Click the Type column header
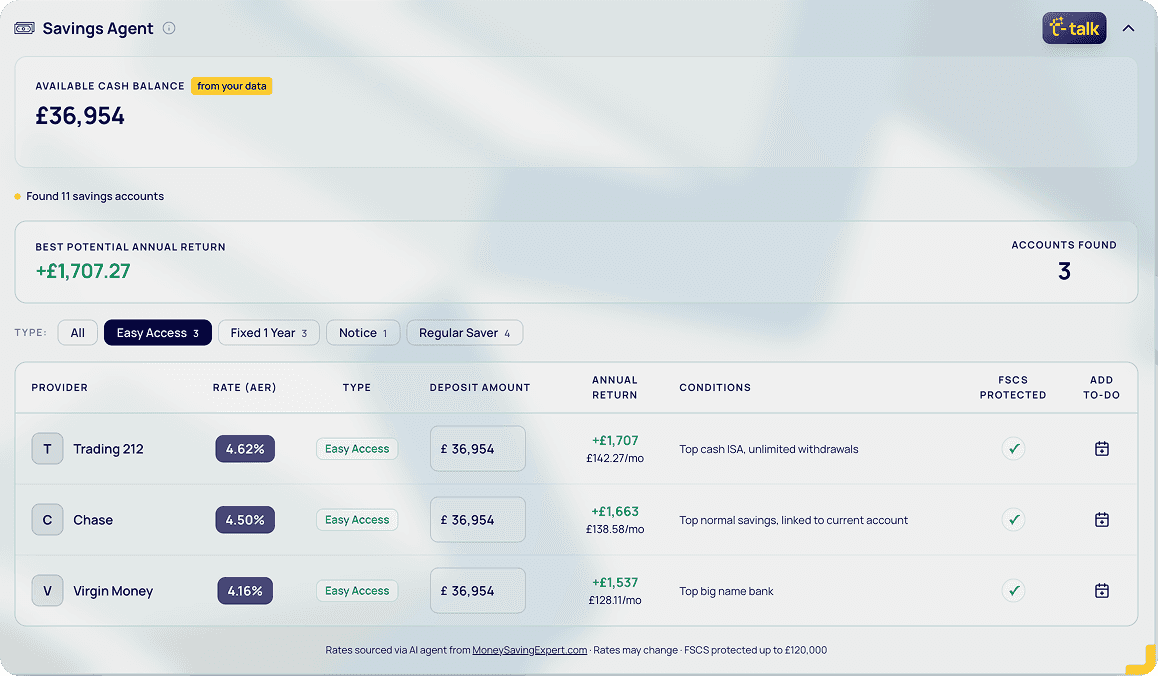 [357, 387]
